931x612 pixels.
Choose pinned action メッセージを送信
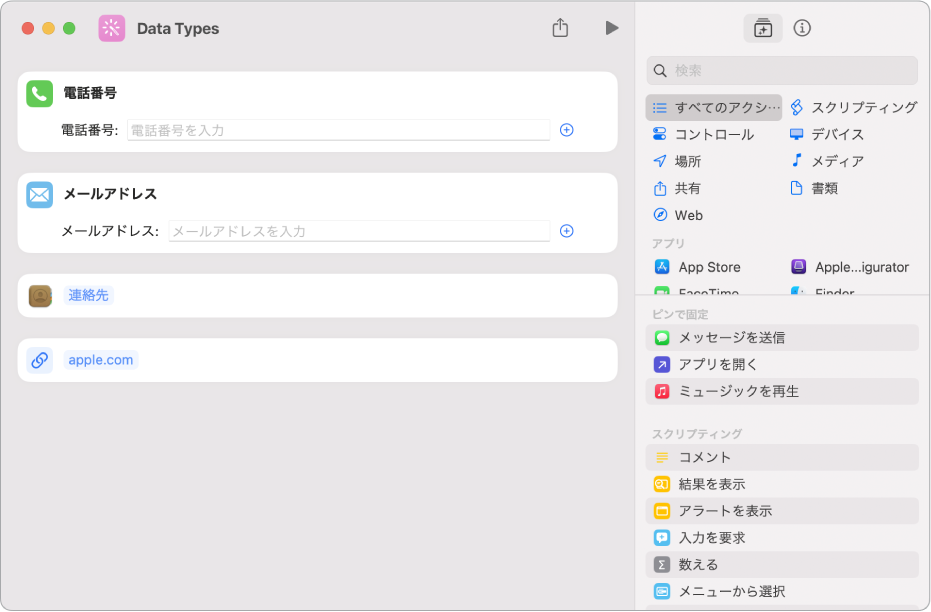[x=782, y=338]
